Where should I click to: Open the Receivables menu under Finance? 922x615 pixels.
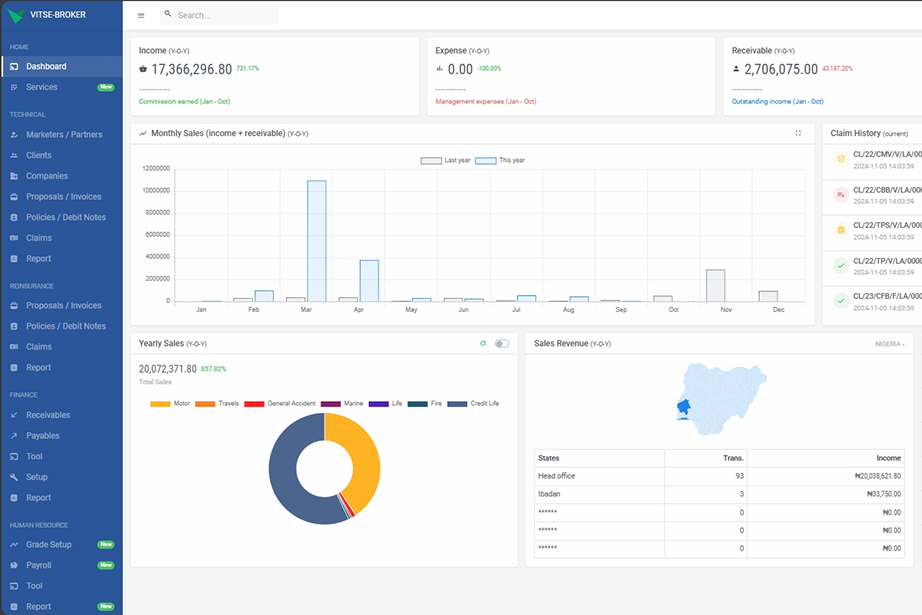click(48, 415)
